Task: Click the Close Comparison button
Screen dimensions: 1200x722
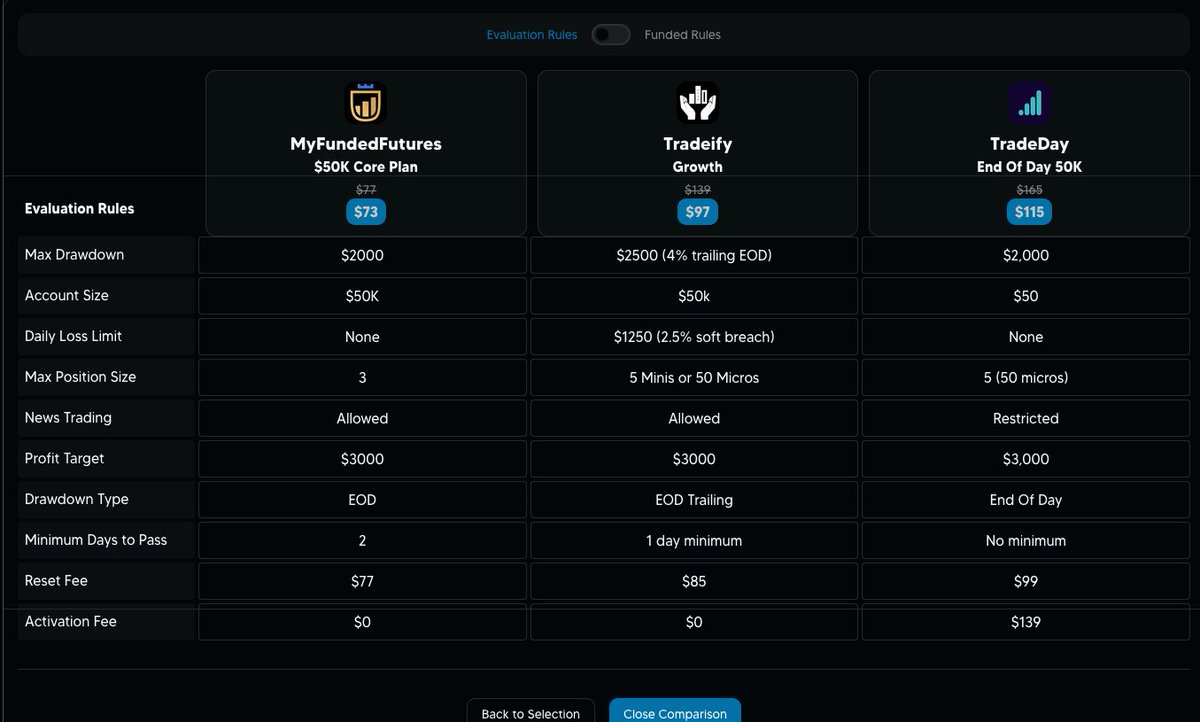Action: click(x=675, y=713)
